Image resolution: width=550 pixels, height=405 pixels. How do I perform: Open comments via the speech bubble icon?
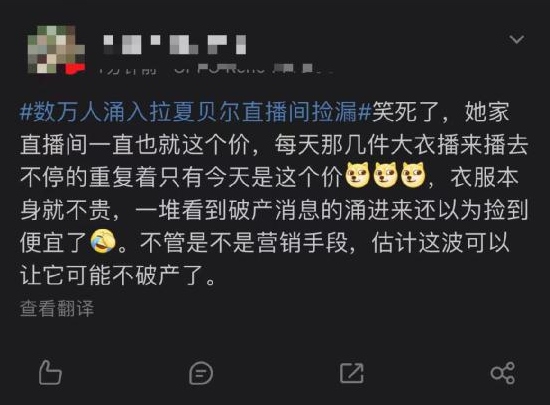(201, 373)
